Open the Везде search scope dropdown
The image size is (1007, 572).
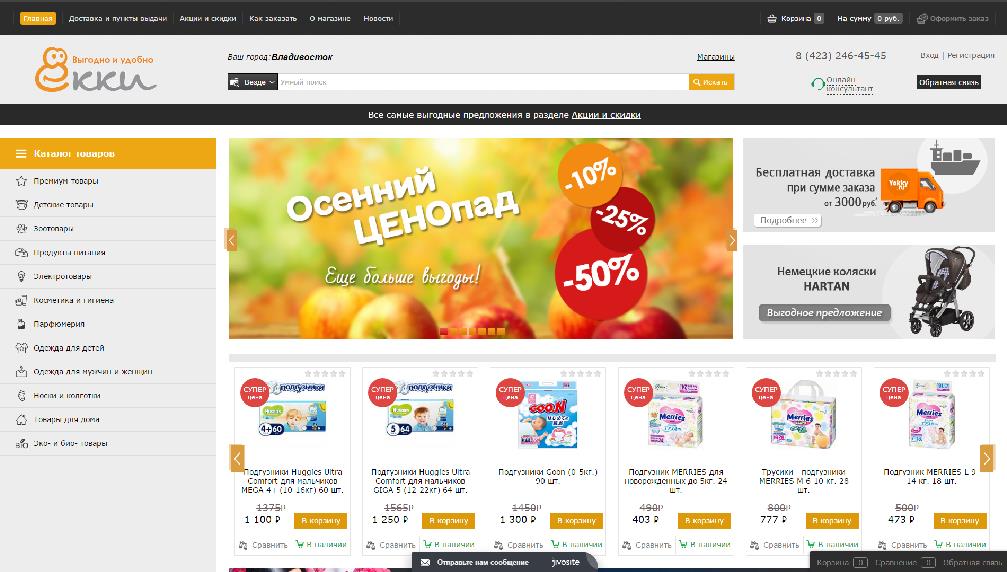[x=252, y=82]
